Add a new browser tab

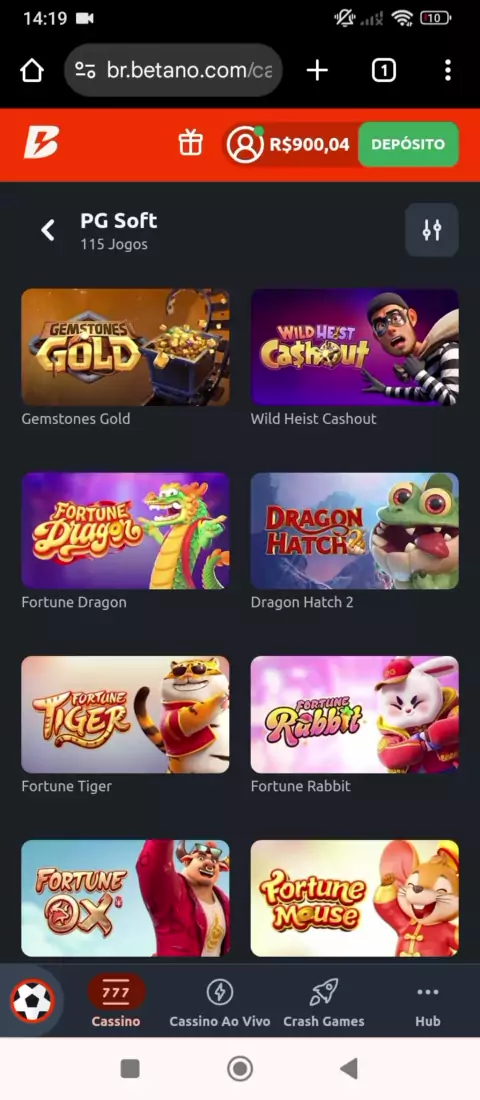317,70
